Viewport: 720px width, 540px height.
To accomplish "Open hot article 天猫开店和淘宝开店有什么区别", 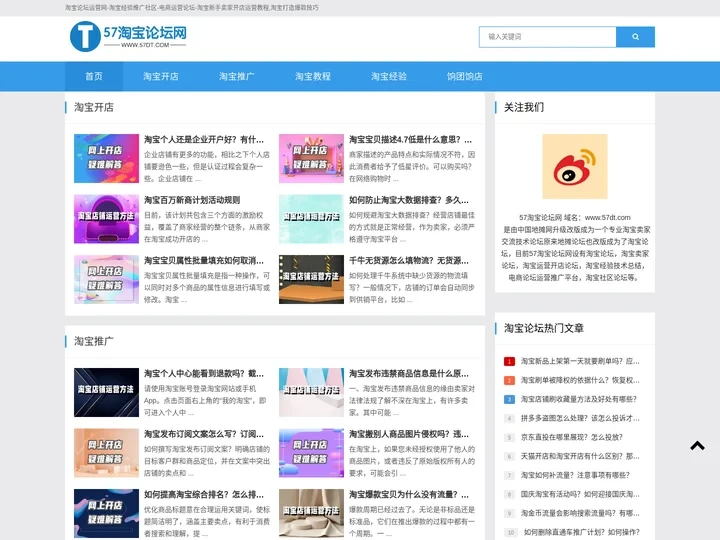I will point(580,456).
